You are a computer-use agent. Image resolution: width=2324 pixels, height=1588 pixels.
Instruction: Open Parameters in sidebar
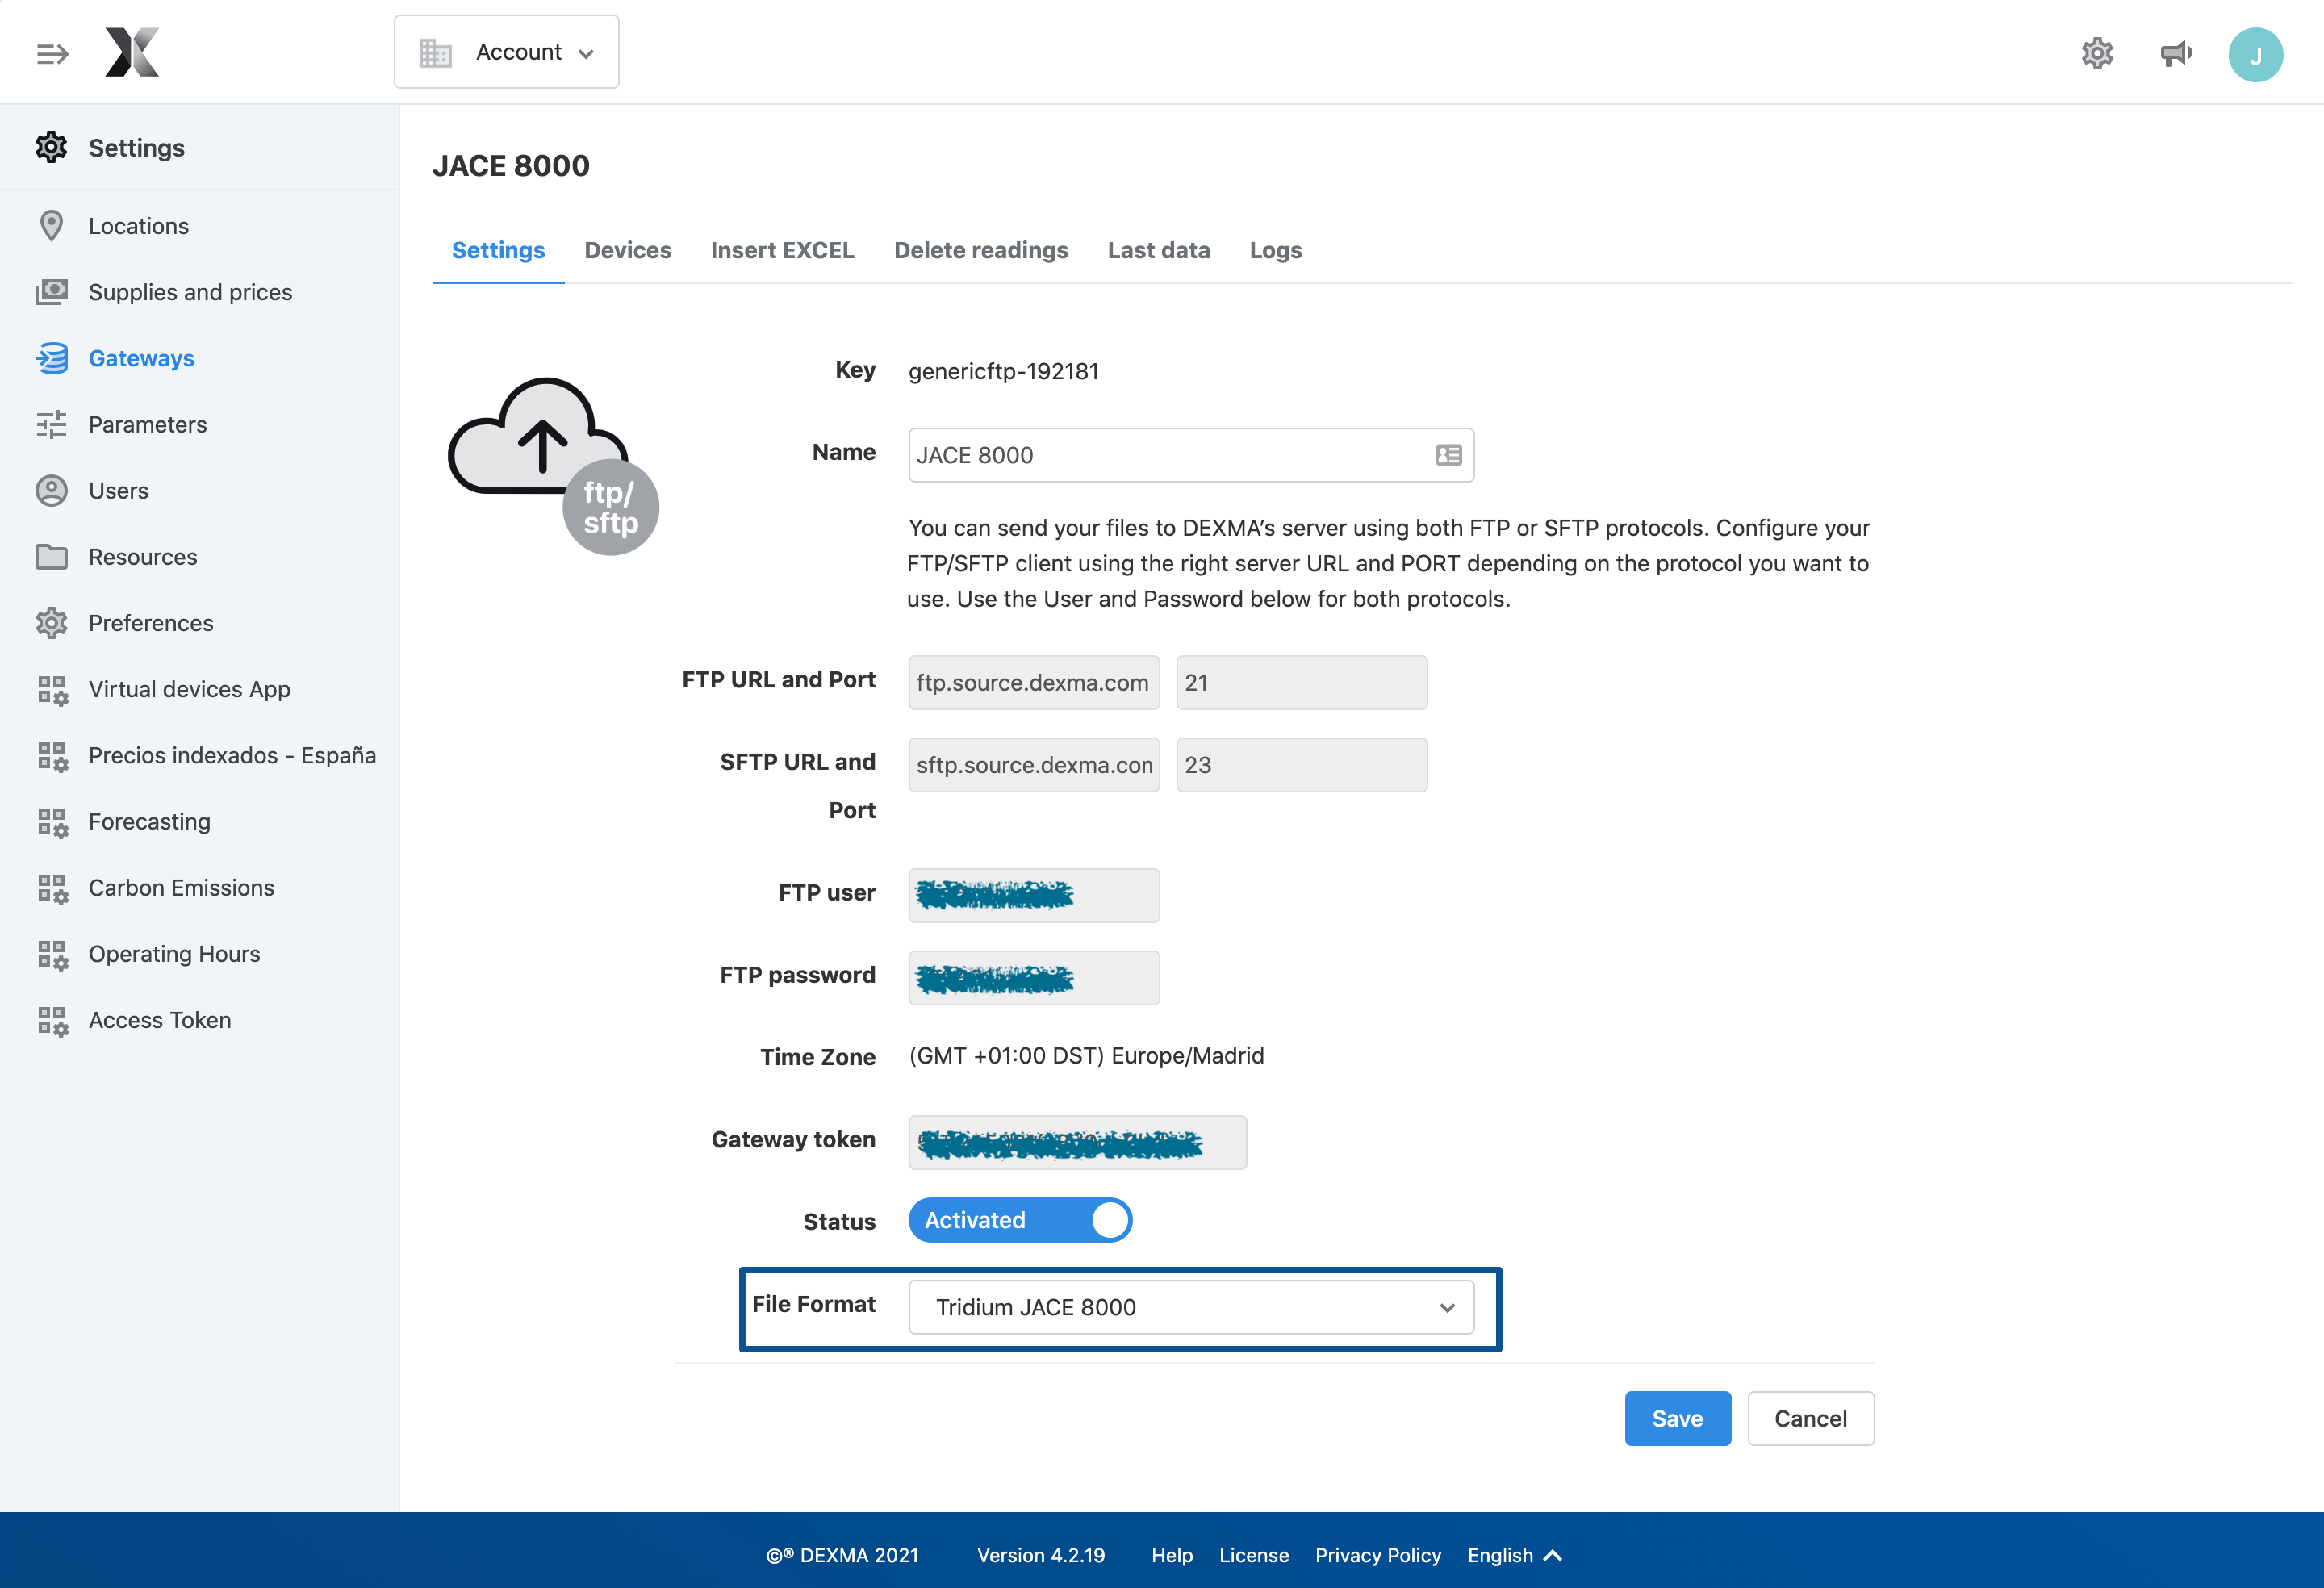[x=148, y=424]
